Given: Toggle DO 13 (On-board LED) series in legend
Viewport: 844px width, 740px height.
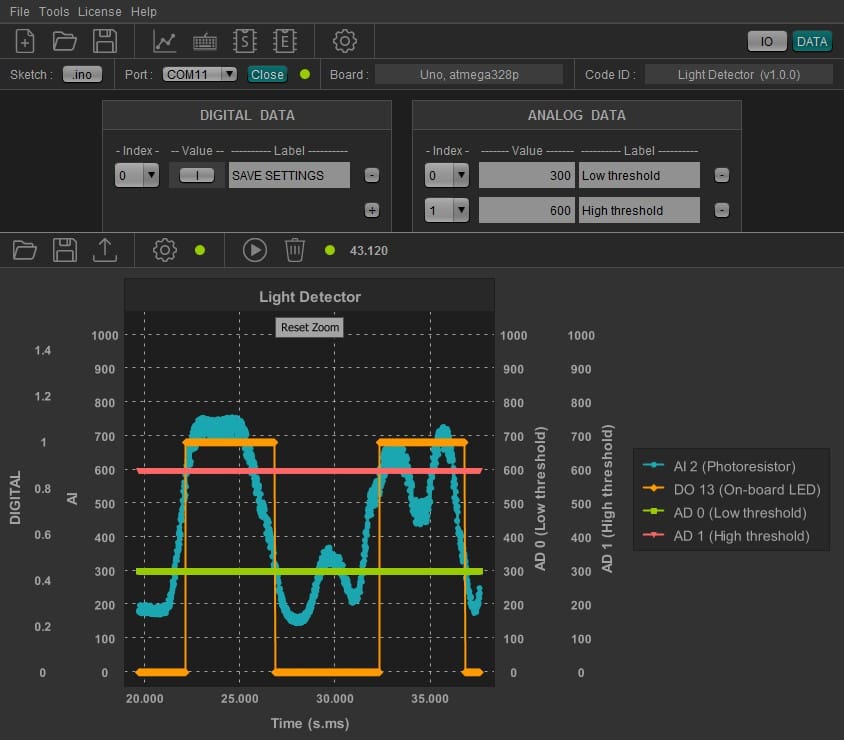Looking at the screenshot, I should pos(732,489).
